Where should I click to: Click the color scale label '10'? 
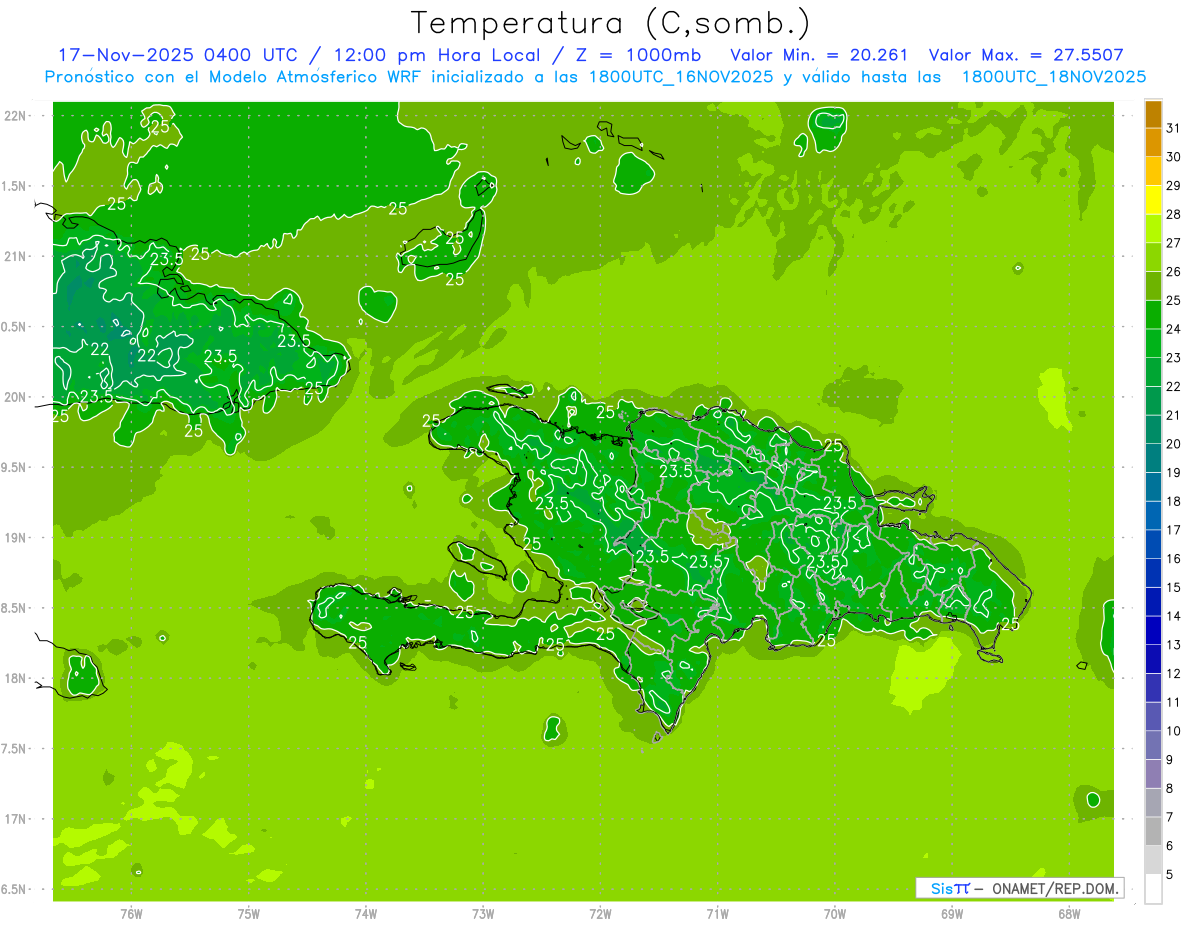1173,731
